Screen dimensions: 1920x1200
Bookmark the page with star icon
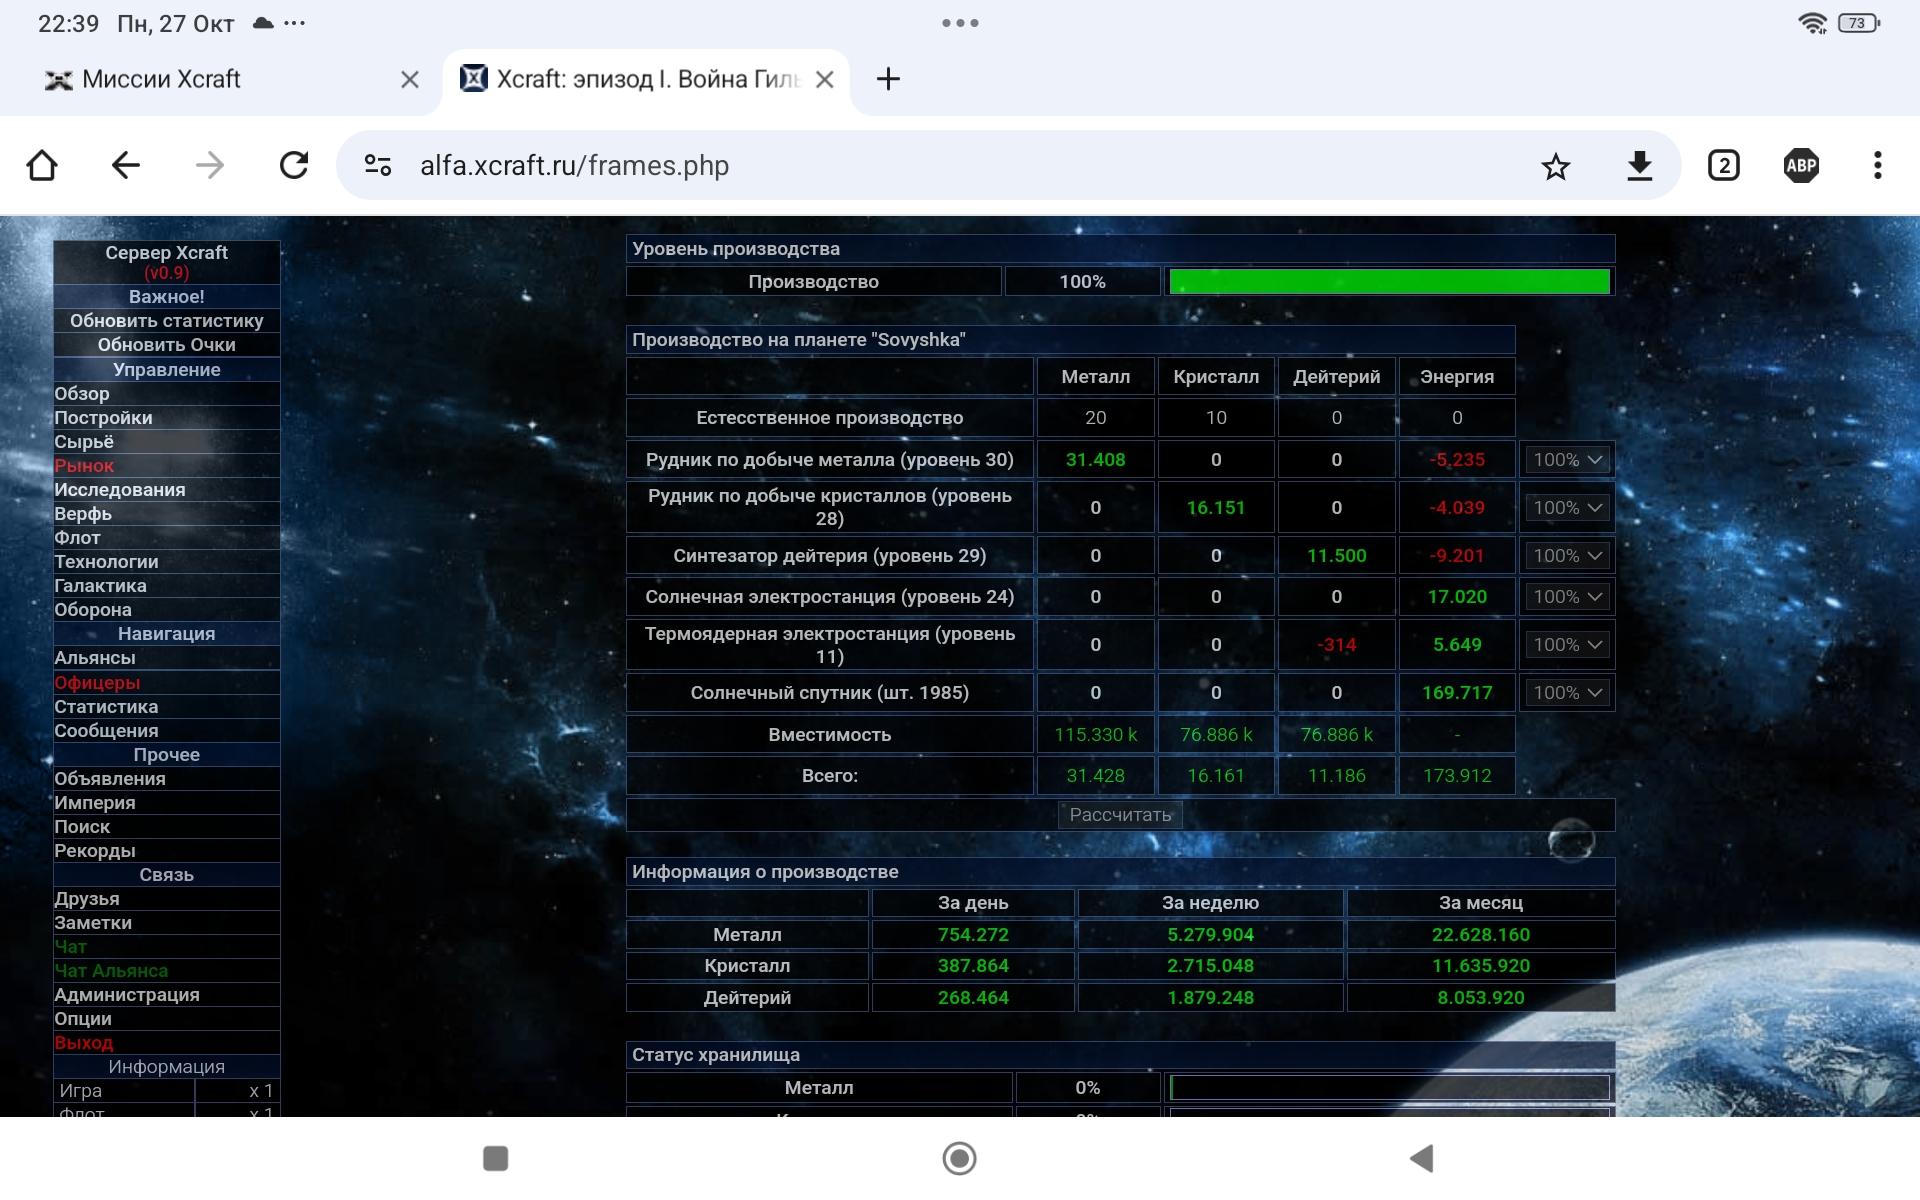pos(1555,166)
